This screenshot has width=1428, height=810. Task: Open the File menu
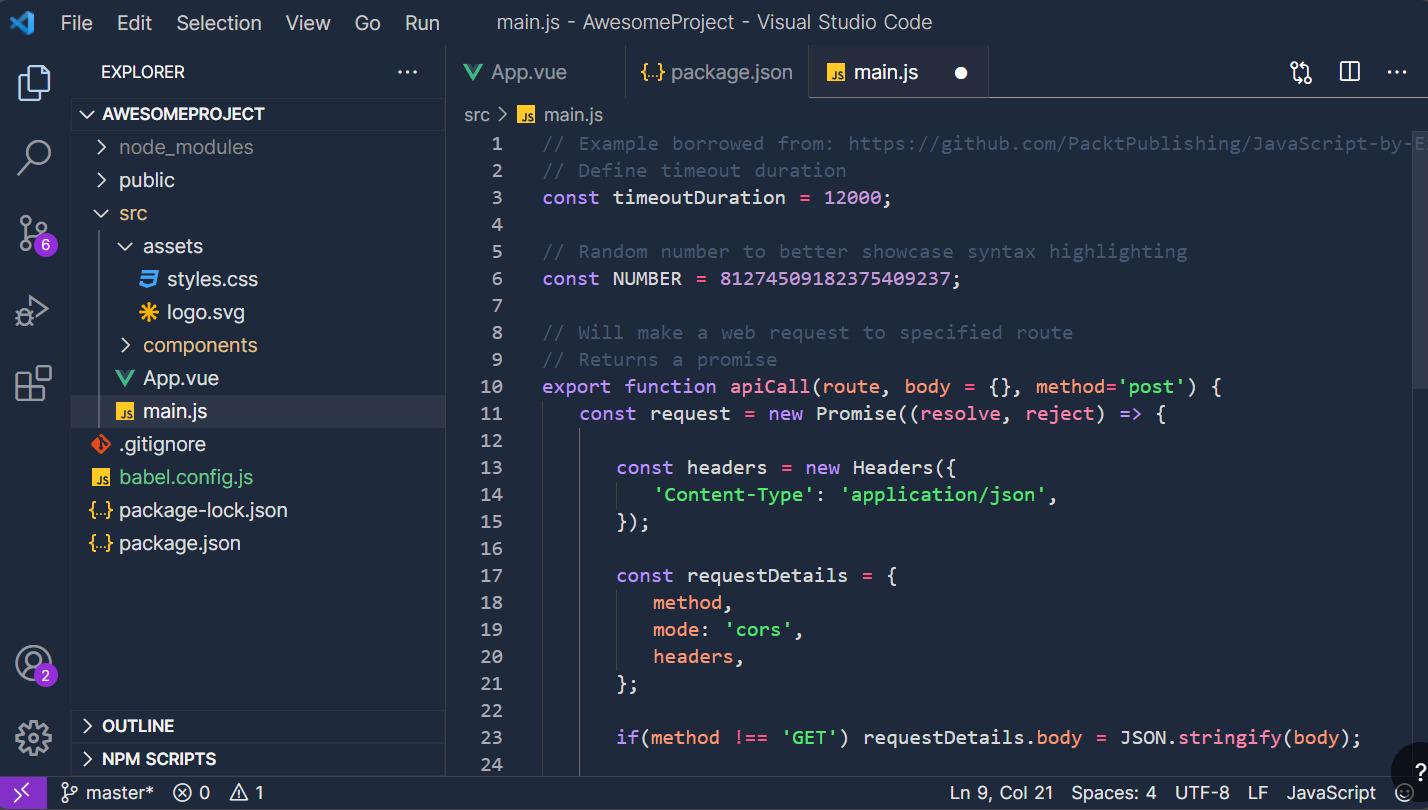76,22
